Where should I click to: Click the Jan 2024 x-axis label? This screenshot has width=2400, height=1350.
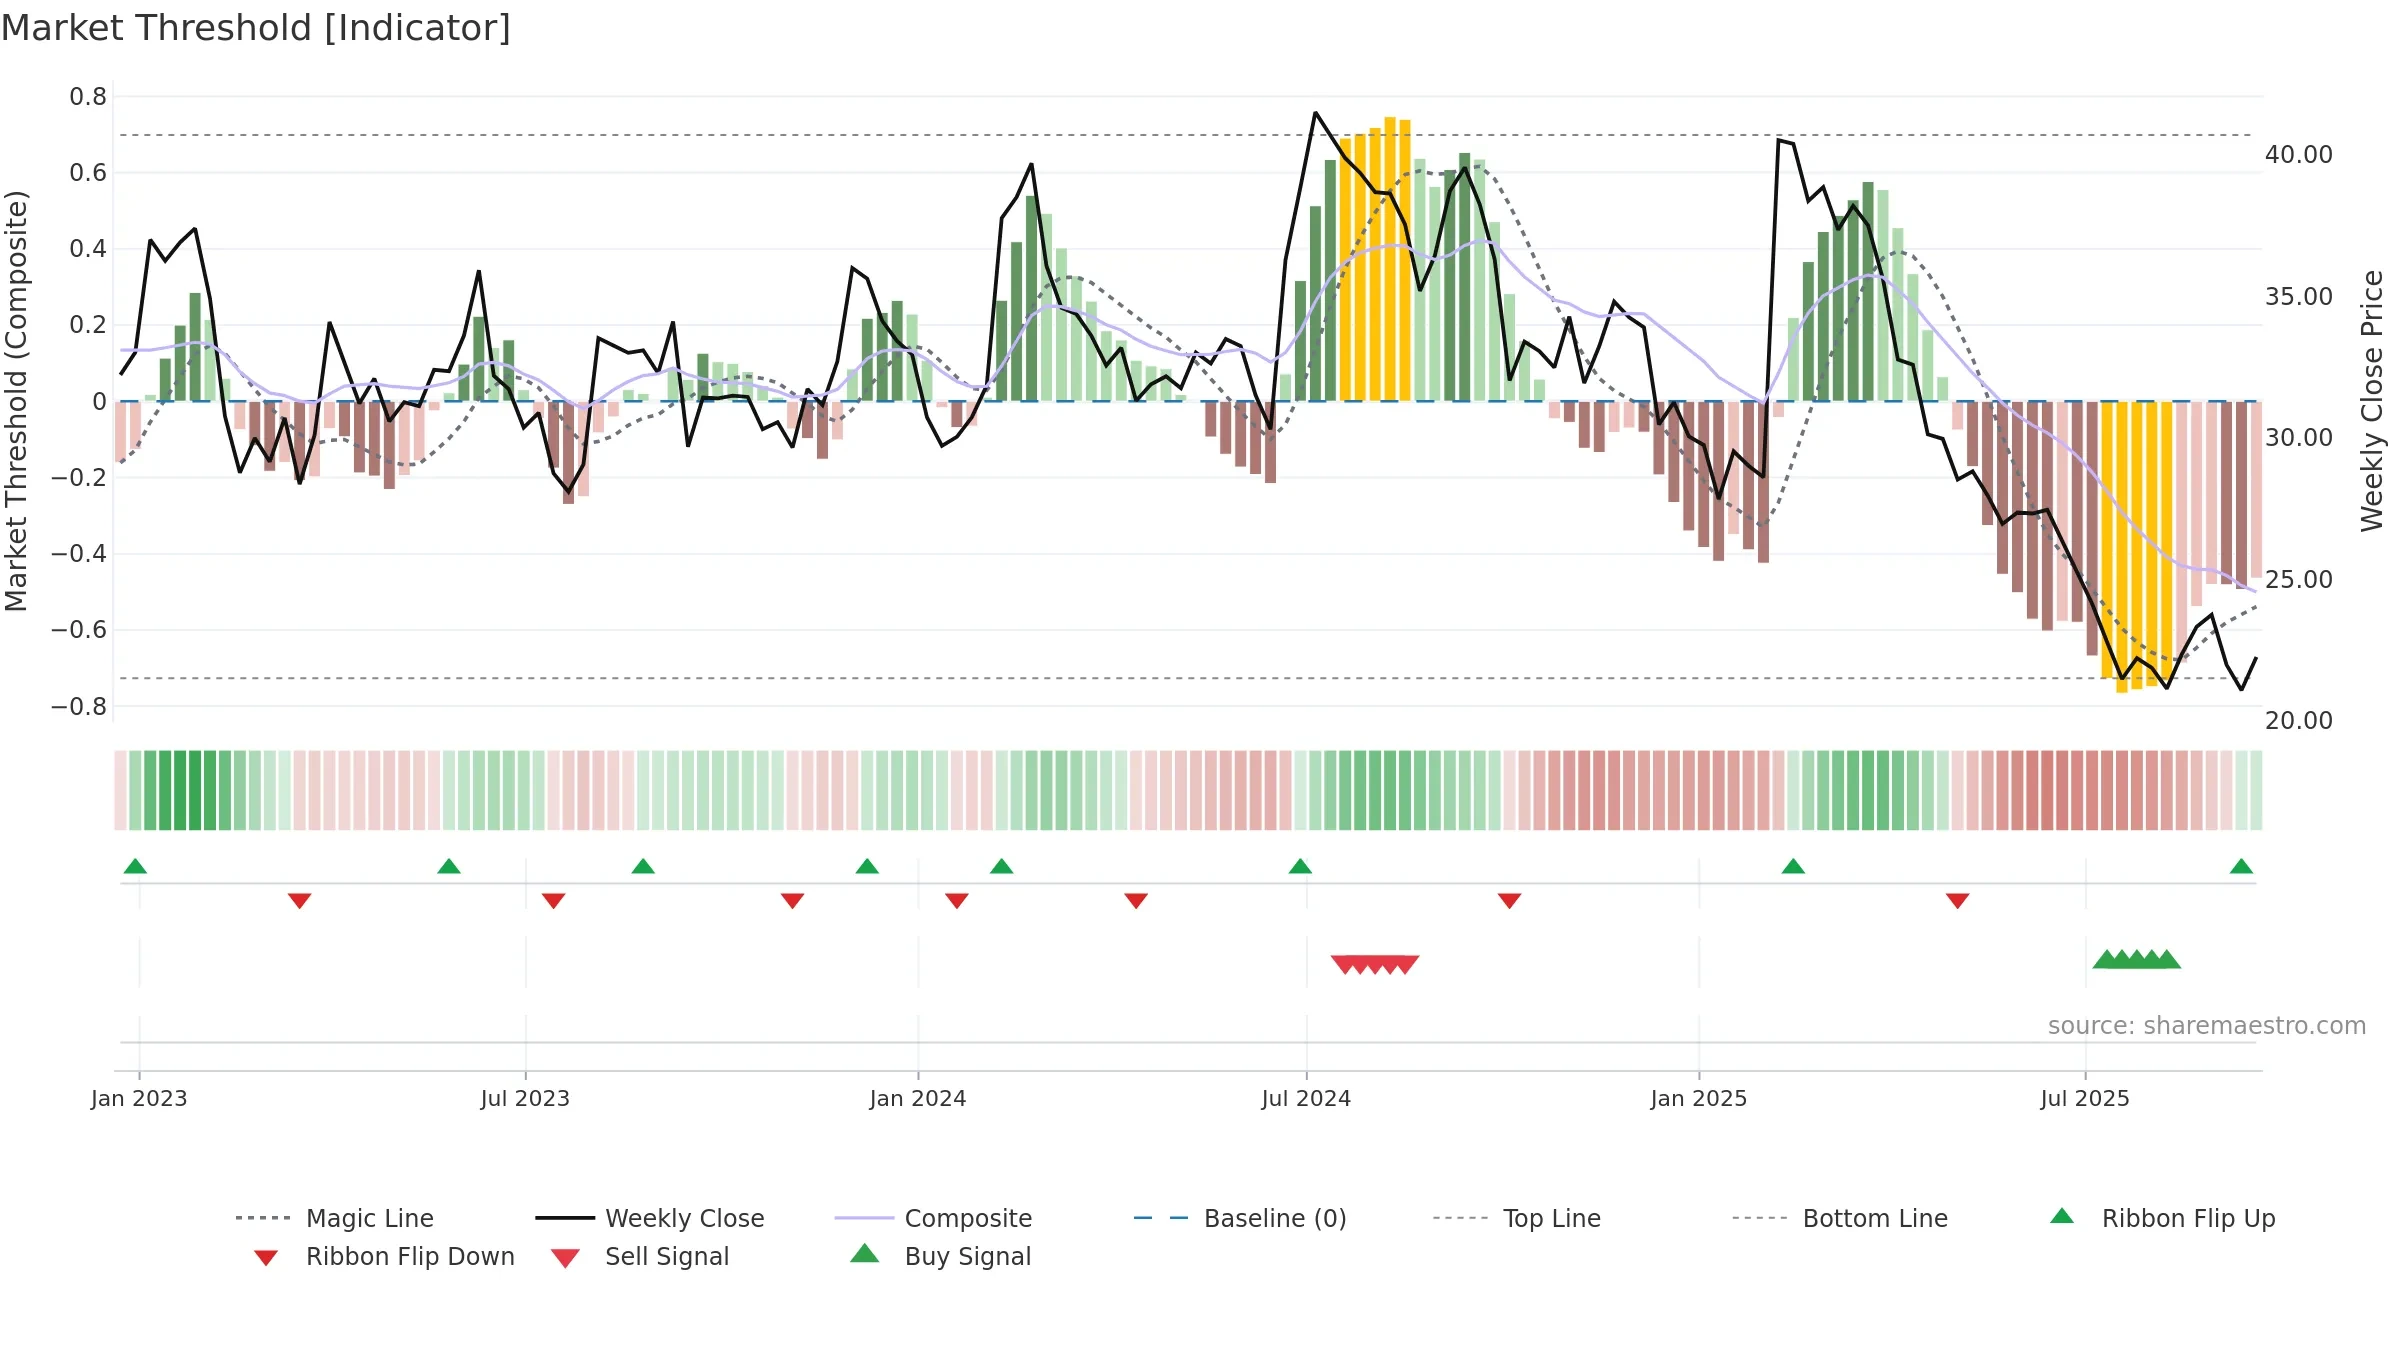[918, 1098]
